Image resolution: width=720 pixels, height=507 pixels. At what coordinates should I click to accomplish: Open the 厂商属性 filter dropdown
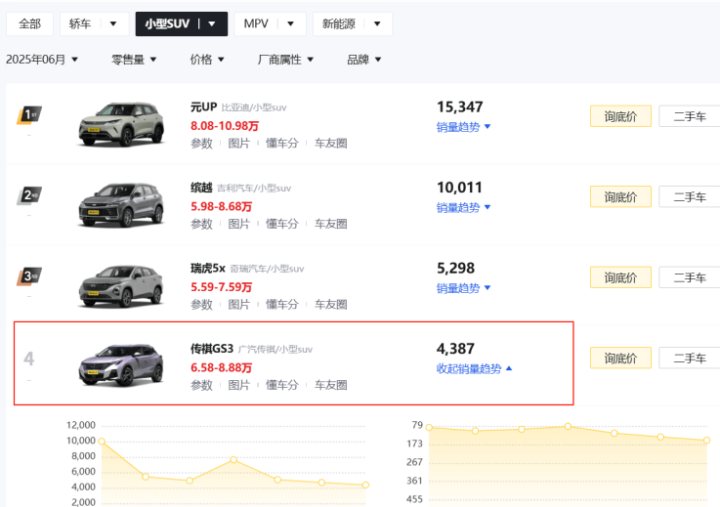pyautogui.click(x=285, y=60)
